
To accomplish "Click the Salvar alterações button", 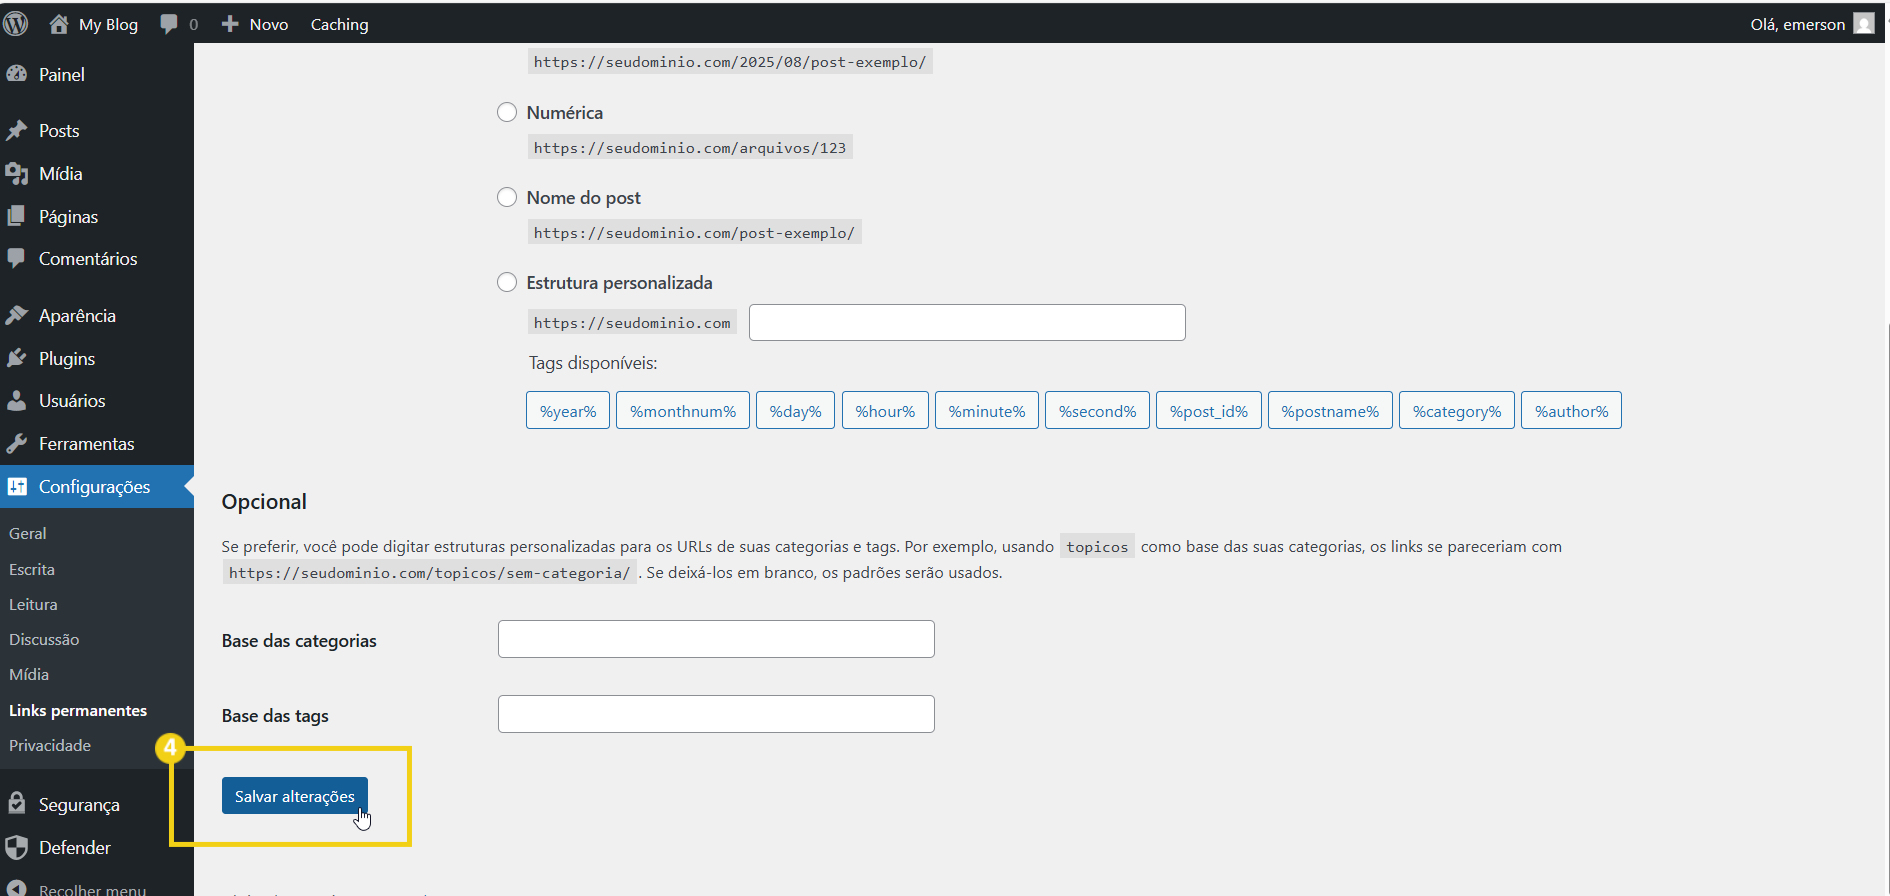I will (294, 796).
